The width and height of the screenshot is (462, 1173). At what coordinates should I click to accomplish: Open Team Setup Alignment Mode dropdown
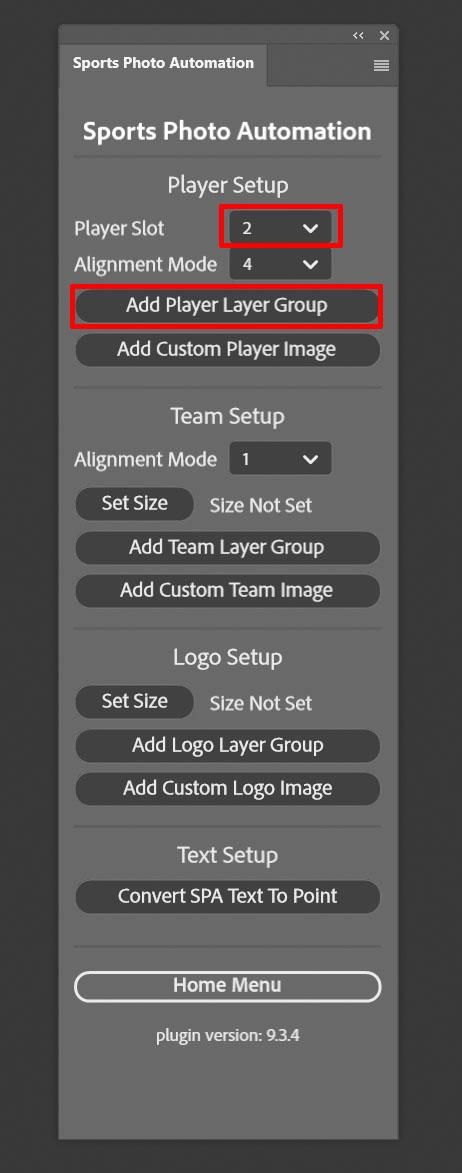[x=280, y=459]
